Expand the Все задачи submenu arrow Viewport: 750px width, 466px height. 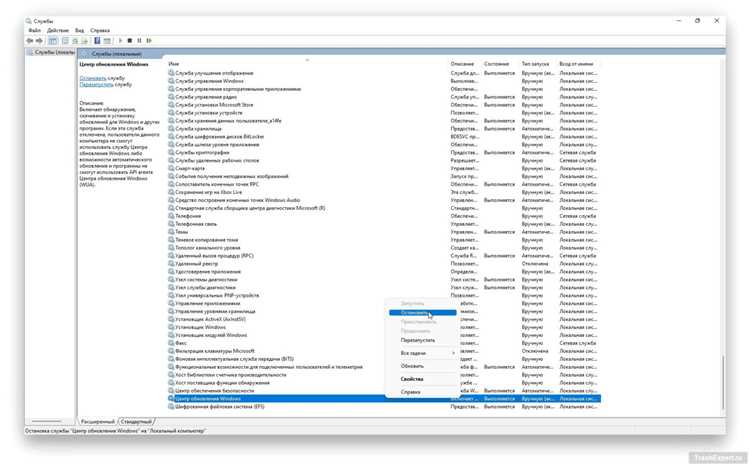click(453, 353)
